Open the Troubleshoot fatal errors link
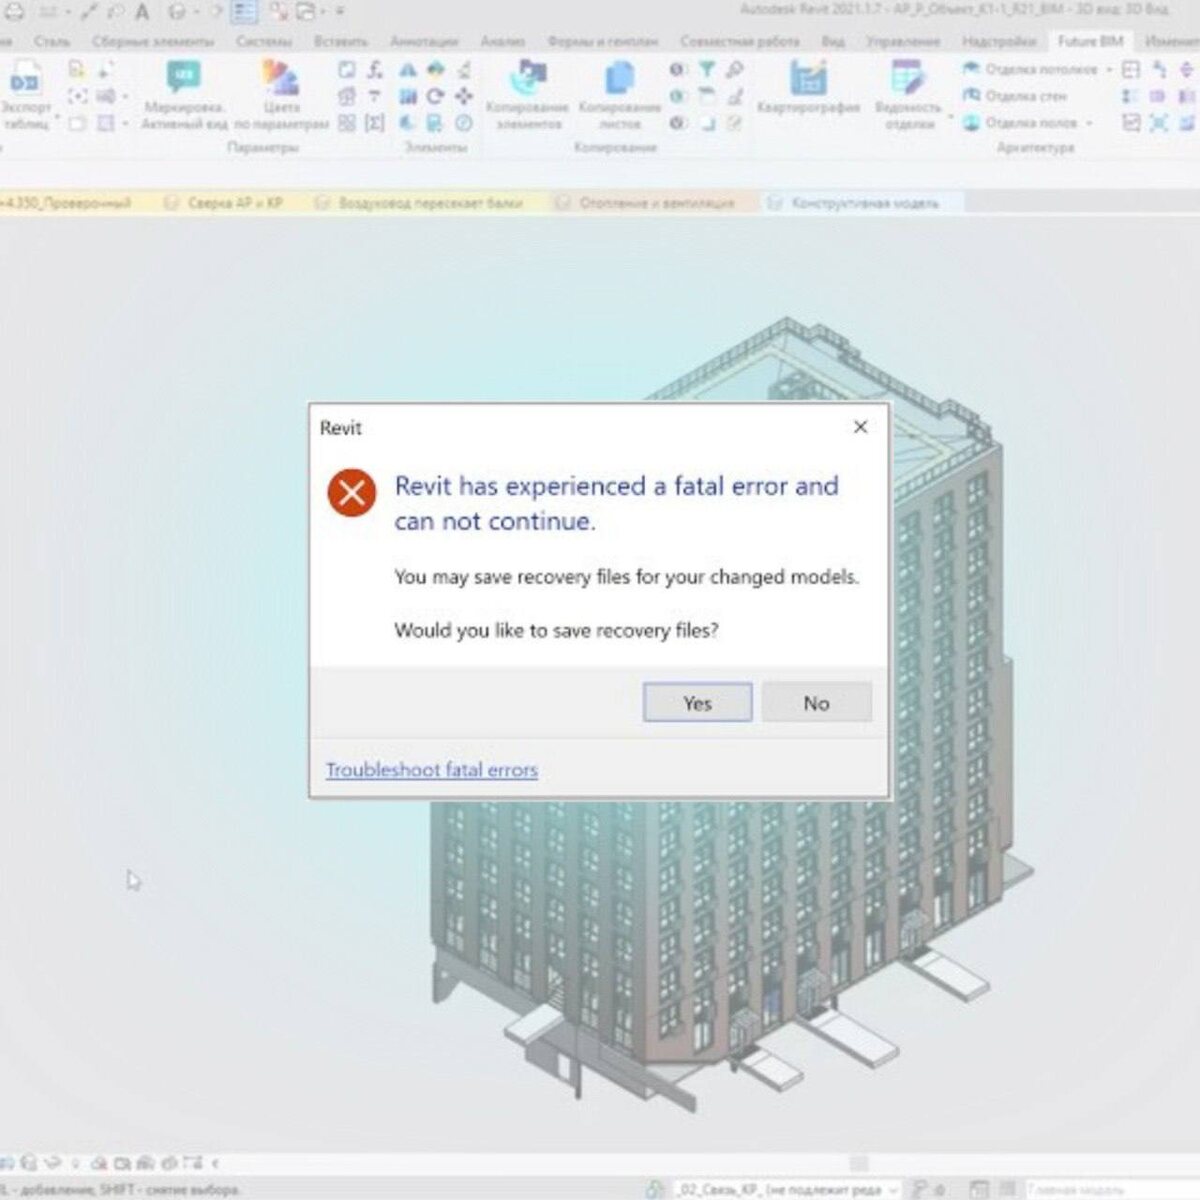This screenshot has width=1200, height=1200. pos(432,770)
